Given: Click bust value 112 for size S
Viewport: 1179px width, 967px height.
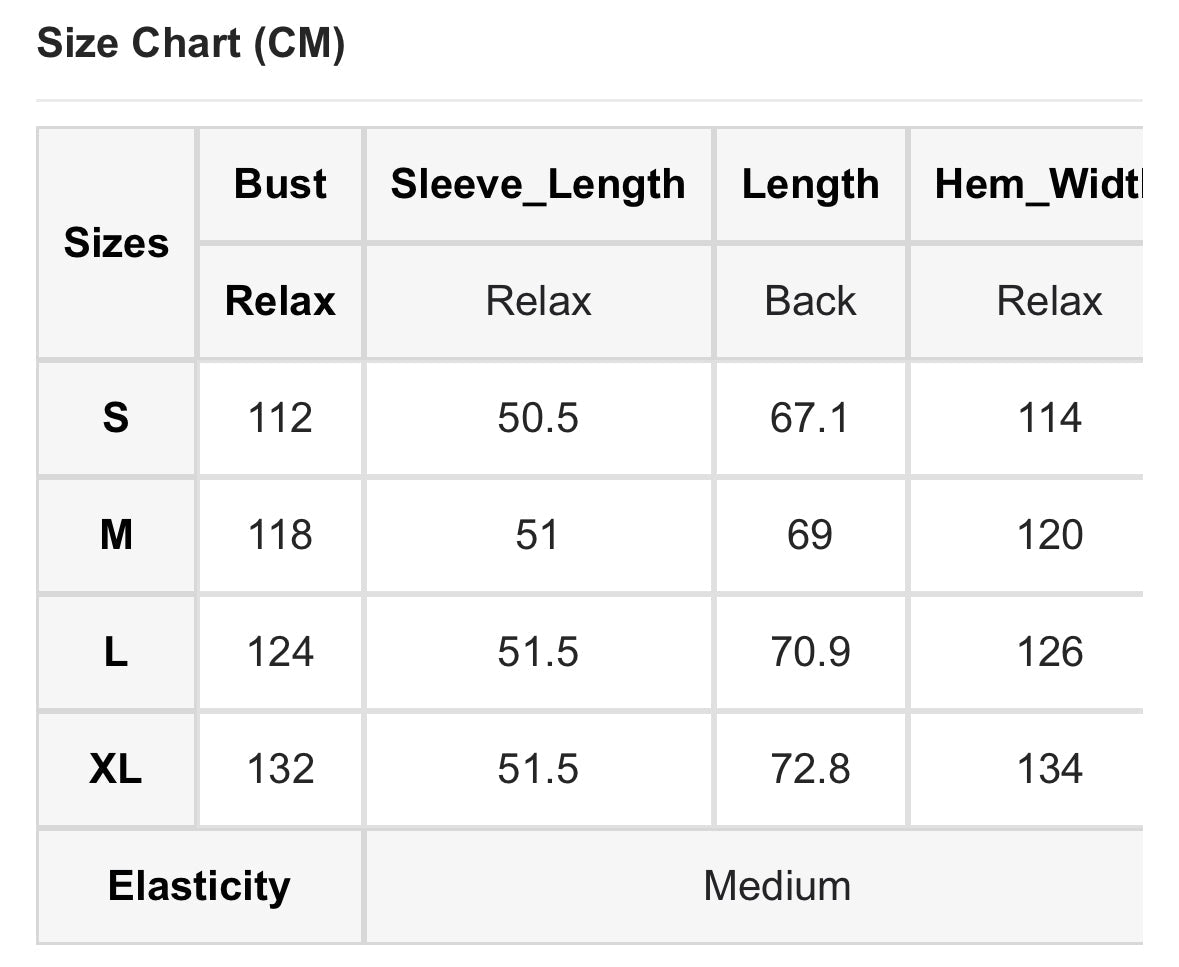Looking at the screenshot, I should [280, 418].
